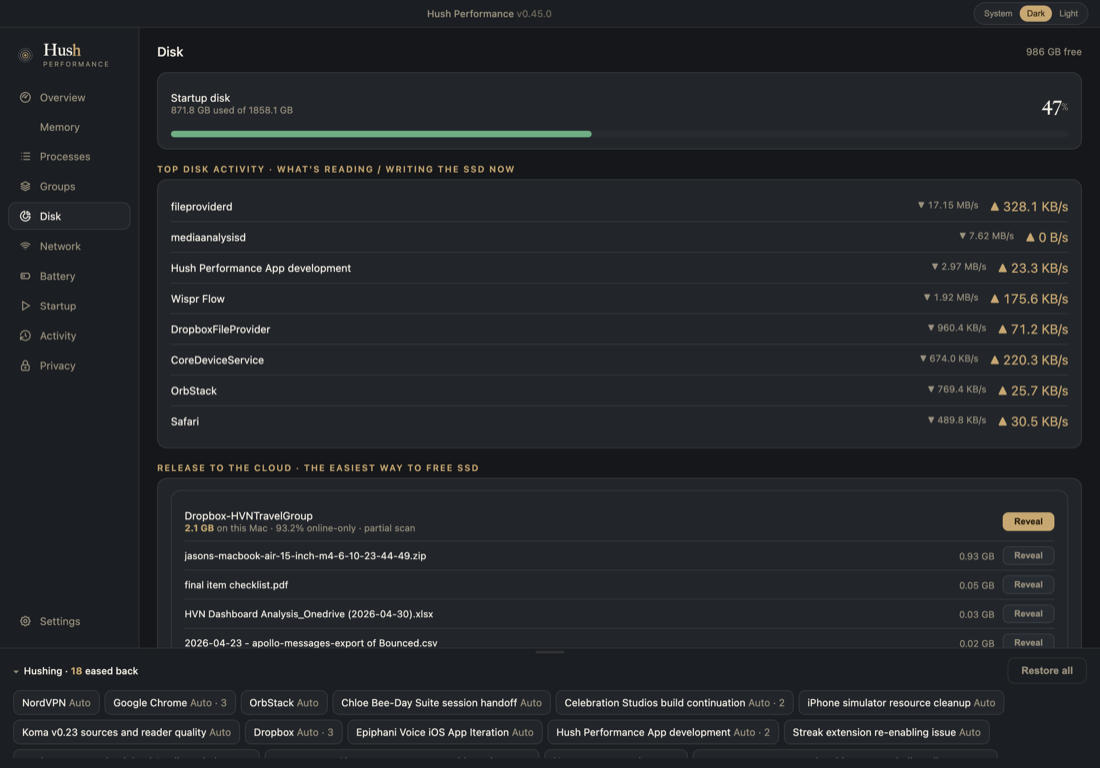Viewport: 1100px width, 768px height.
Task: Click the Processes list icon
Action: pos(25,156)
